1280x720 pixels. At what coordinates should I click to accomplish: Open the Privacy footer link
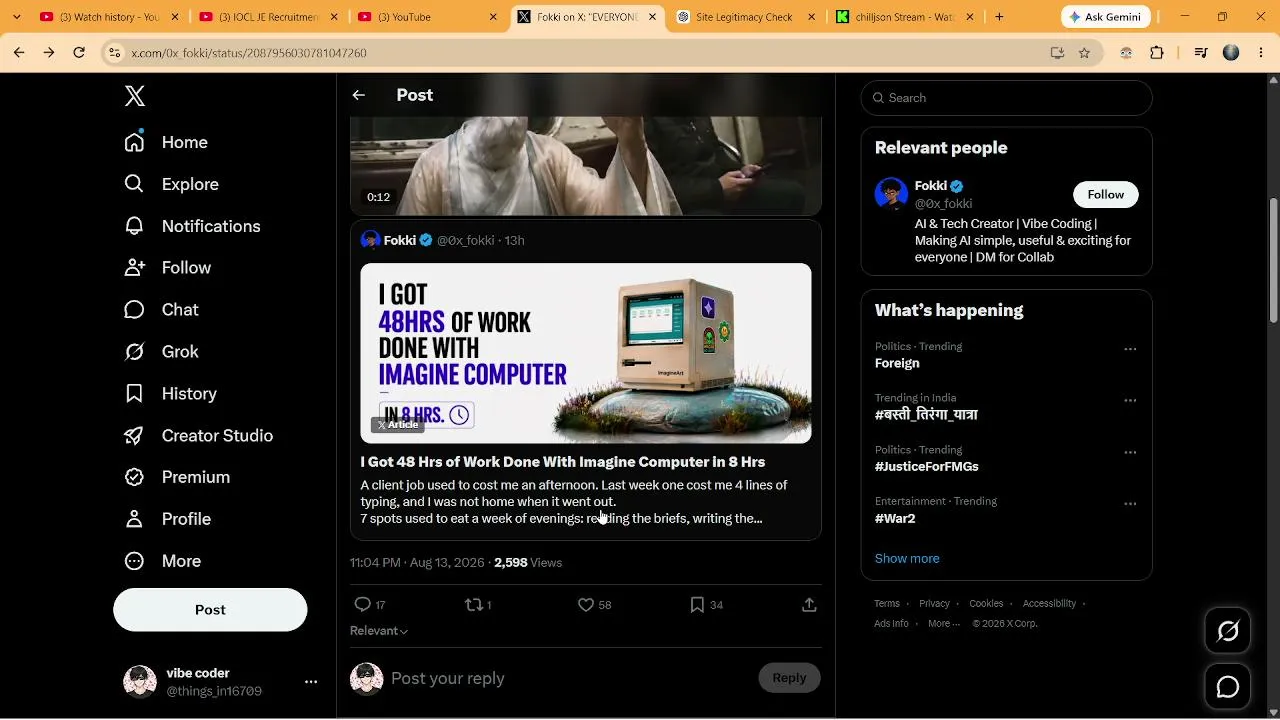tap(934, 604)
